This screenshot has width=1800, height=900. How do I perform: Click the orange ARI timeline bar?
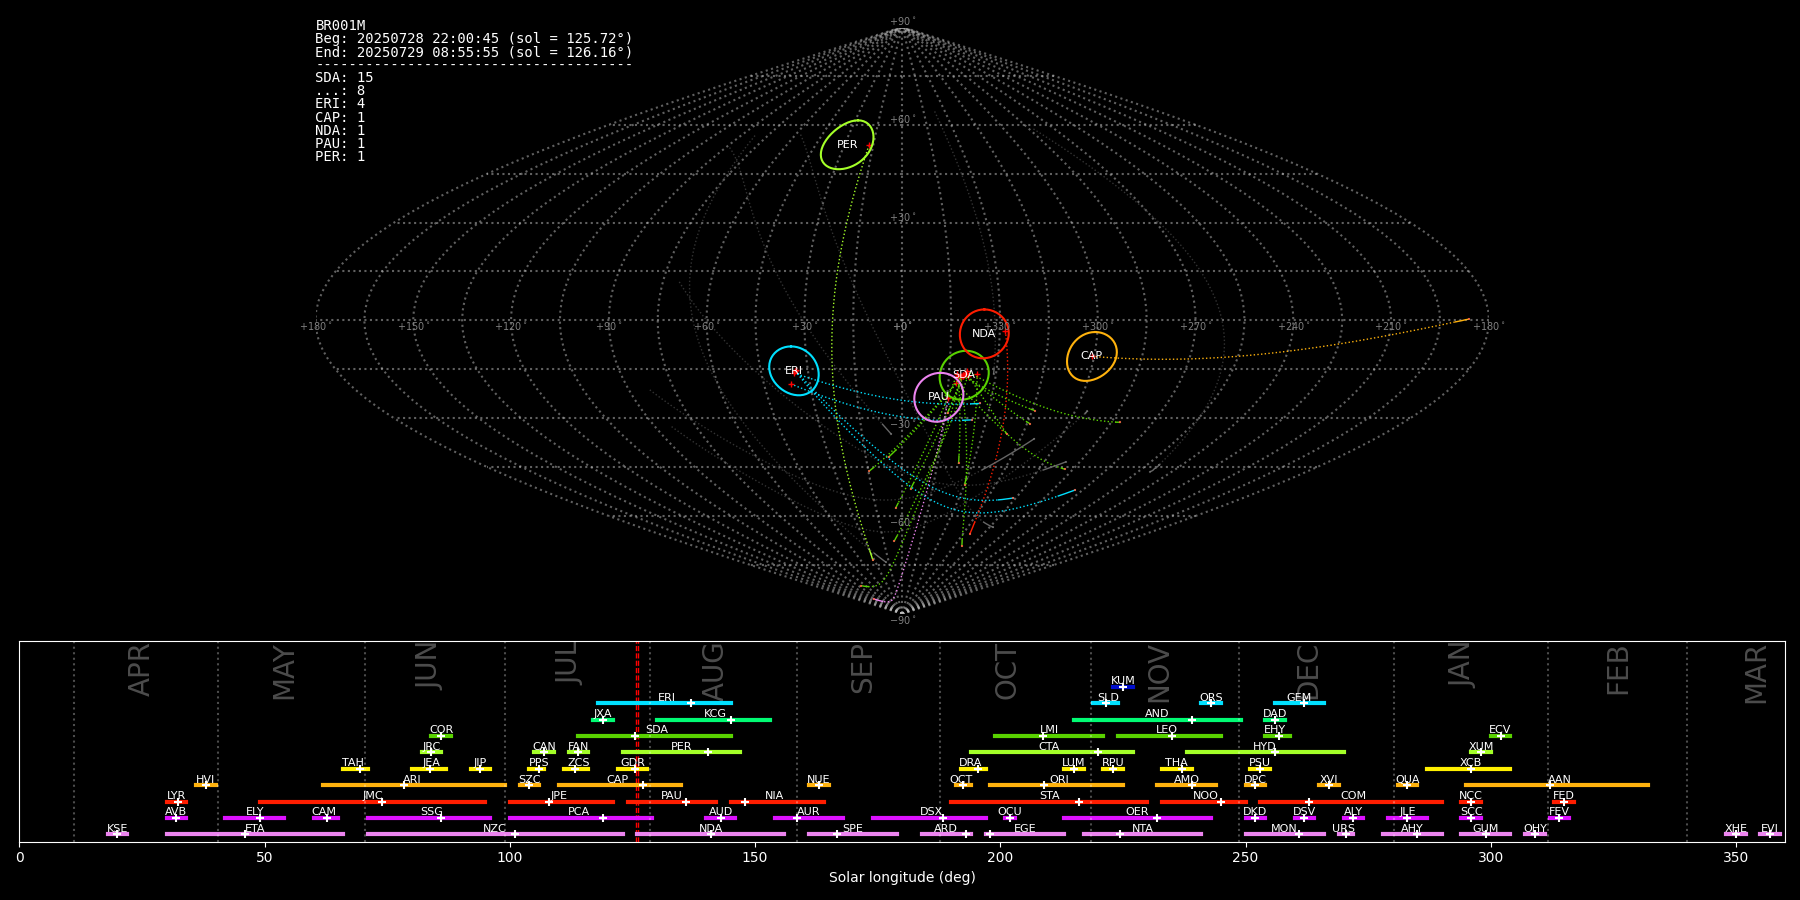414,785
